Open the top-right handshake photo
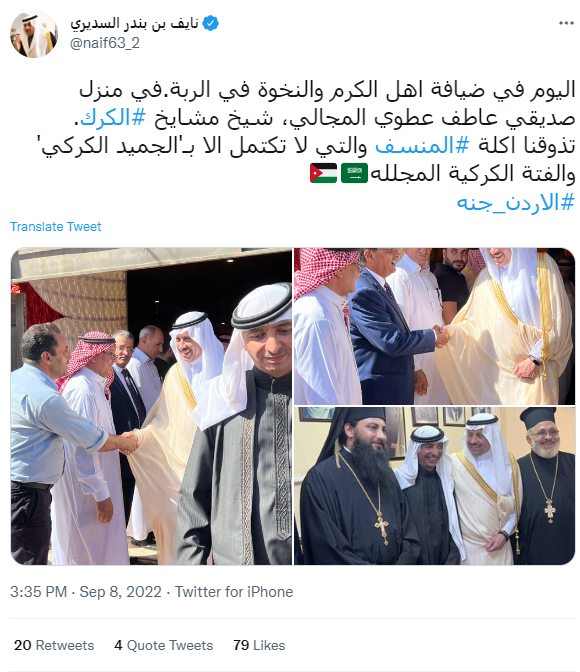This screenshot has height=672, width=580. [434, 326]
